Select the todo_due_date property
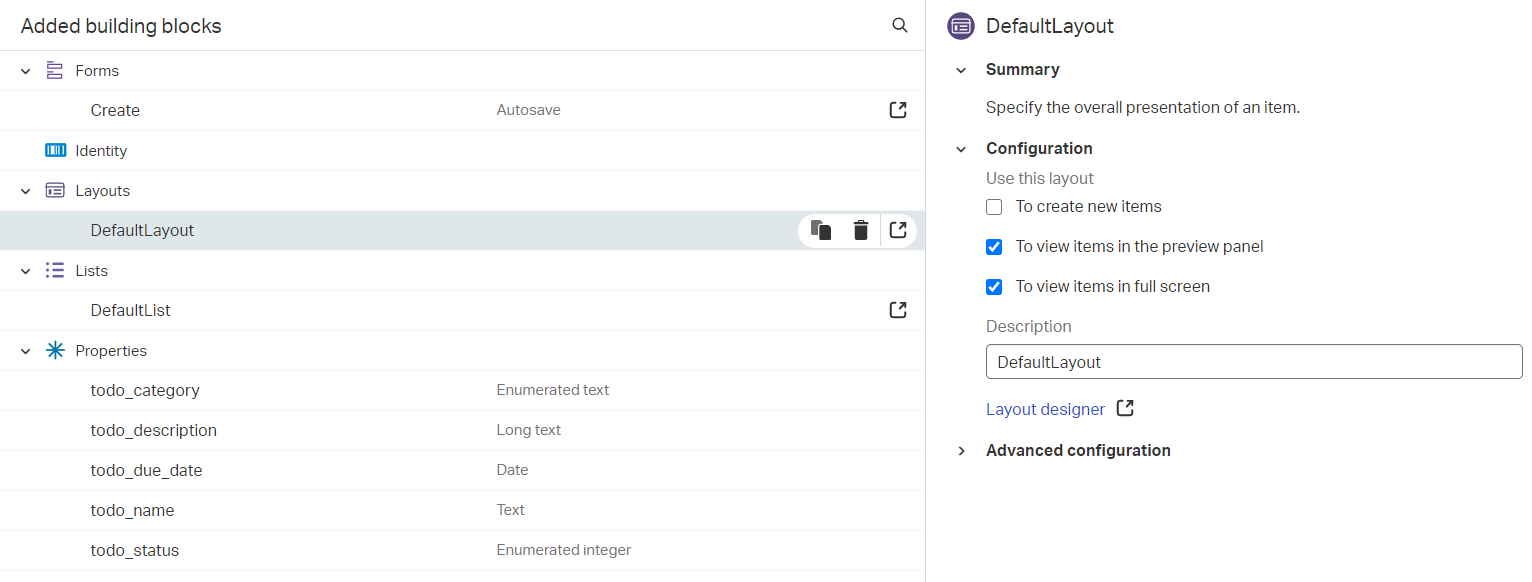The height and width of the screenshot is (582, 1532). (146, 470)
